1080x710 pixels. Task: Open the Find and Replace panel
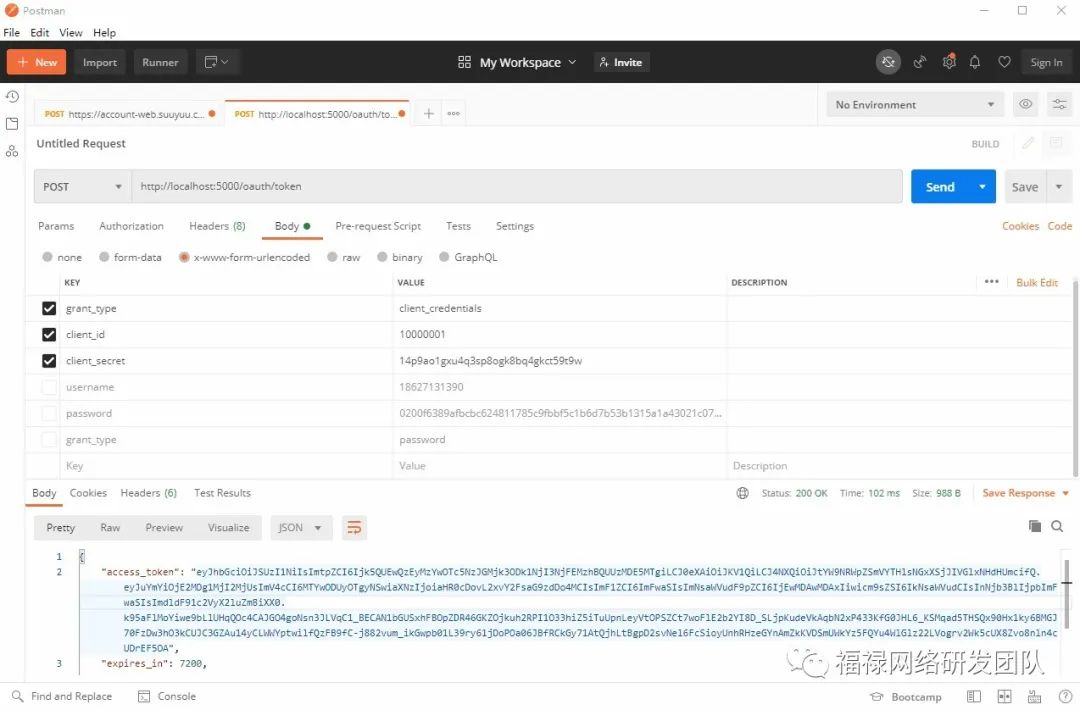(x=62, y=696)
